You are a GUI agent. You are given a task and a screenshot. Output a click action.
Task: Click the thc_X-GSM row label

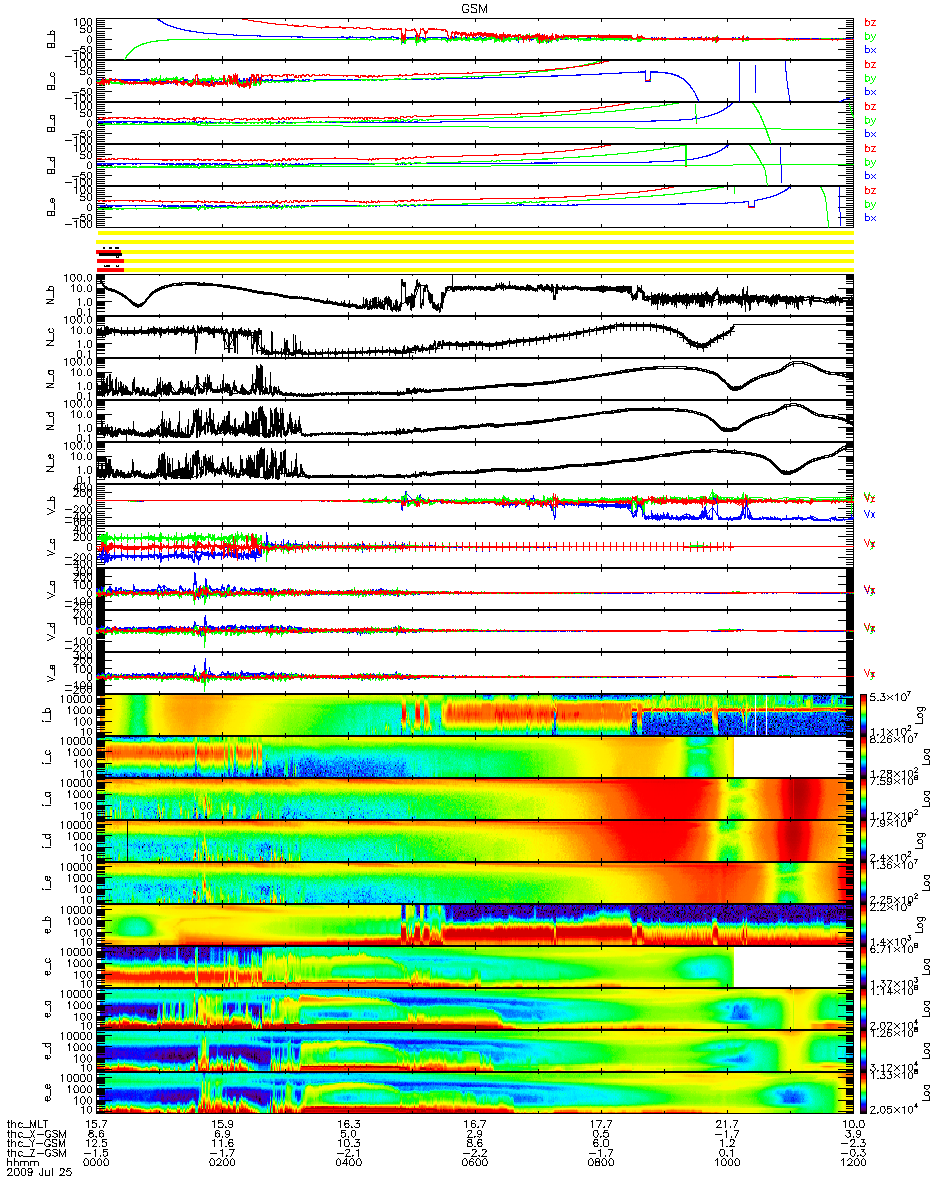pyautogui.click(x=37, y=1132)
